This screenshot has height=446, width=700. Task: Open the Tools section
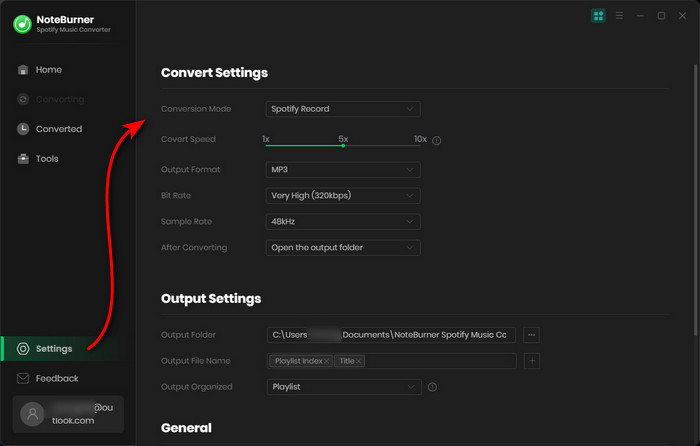[x=47, y=158]
